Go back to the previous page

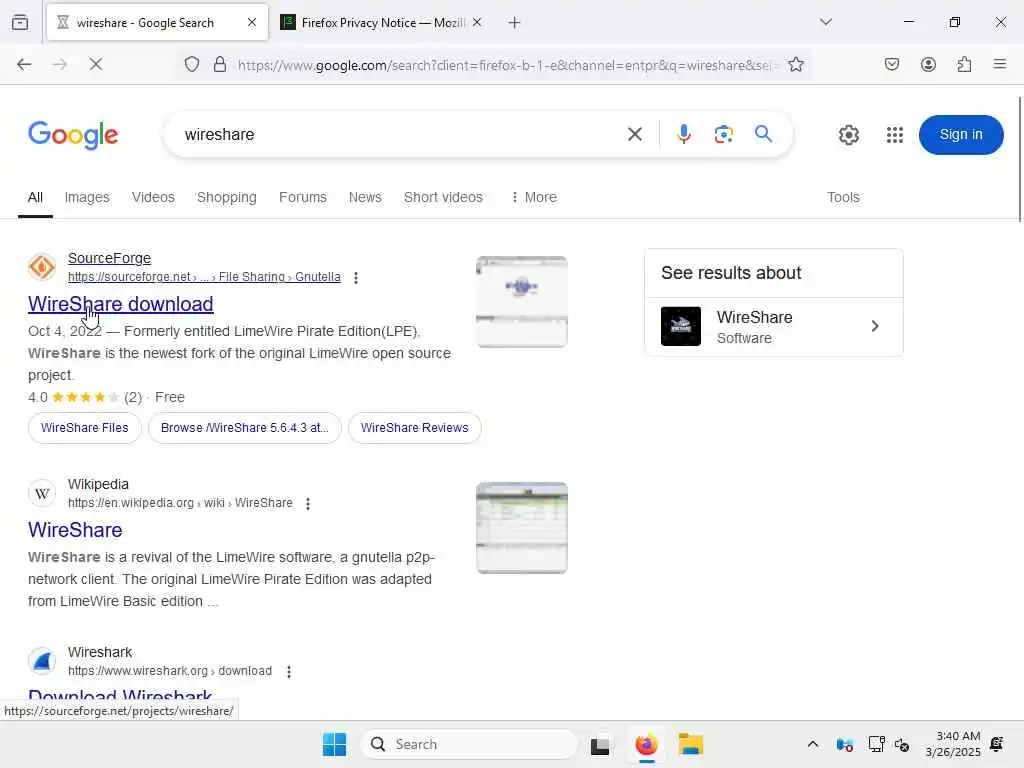coord(24,64)
